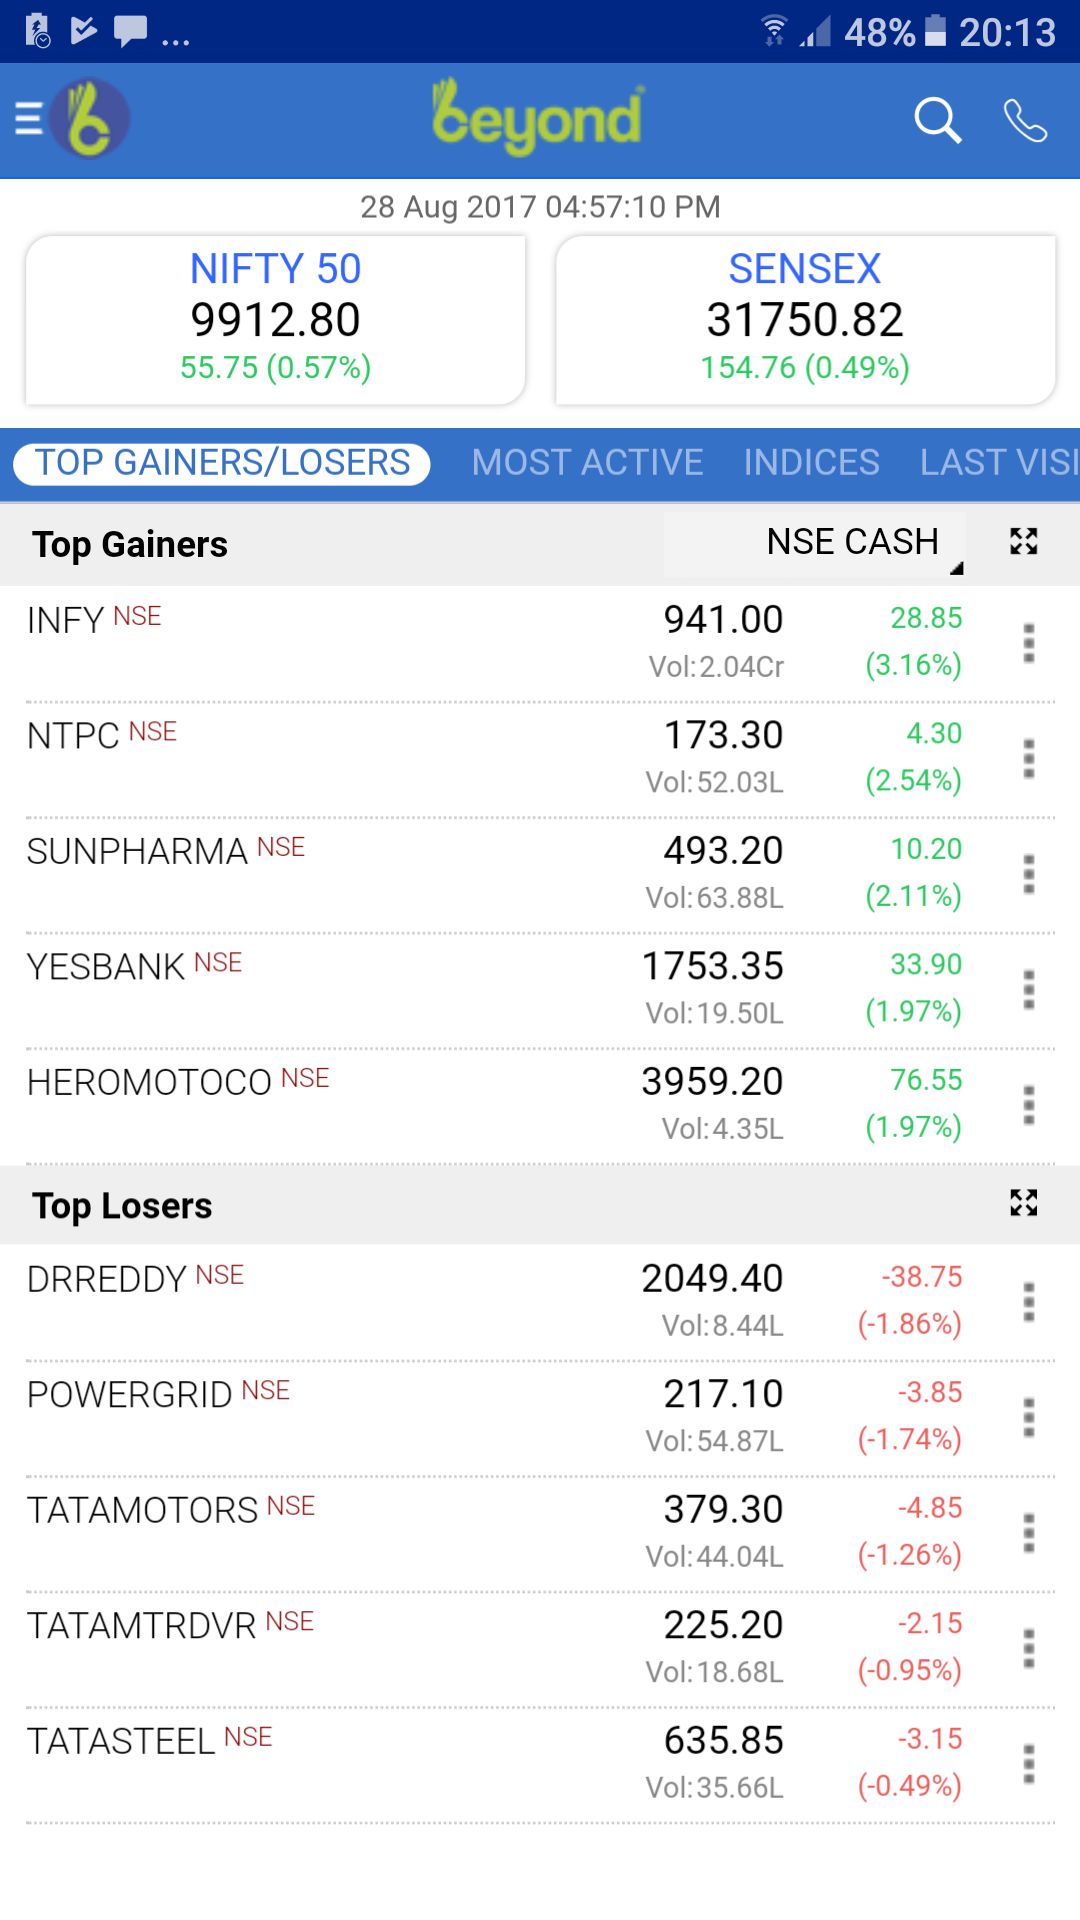This screenshot has width=1080, height=1920.
Task: Switch to the Most Active tab
Action: point(587,463)
